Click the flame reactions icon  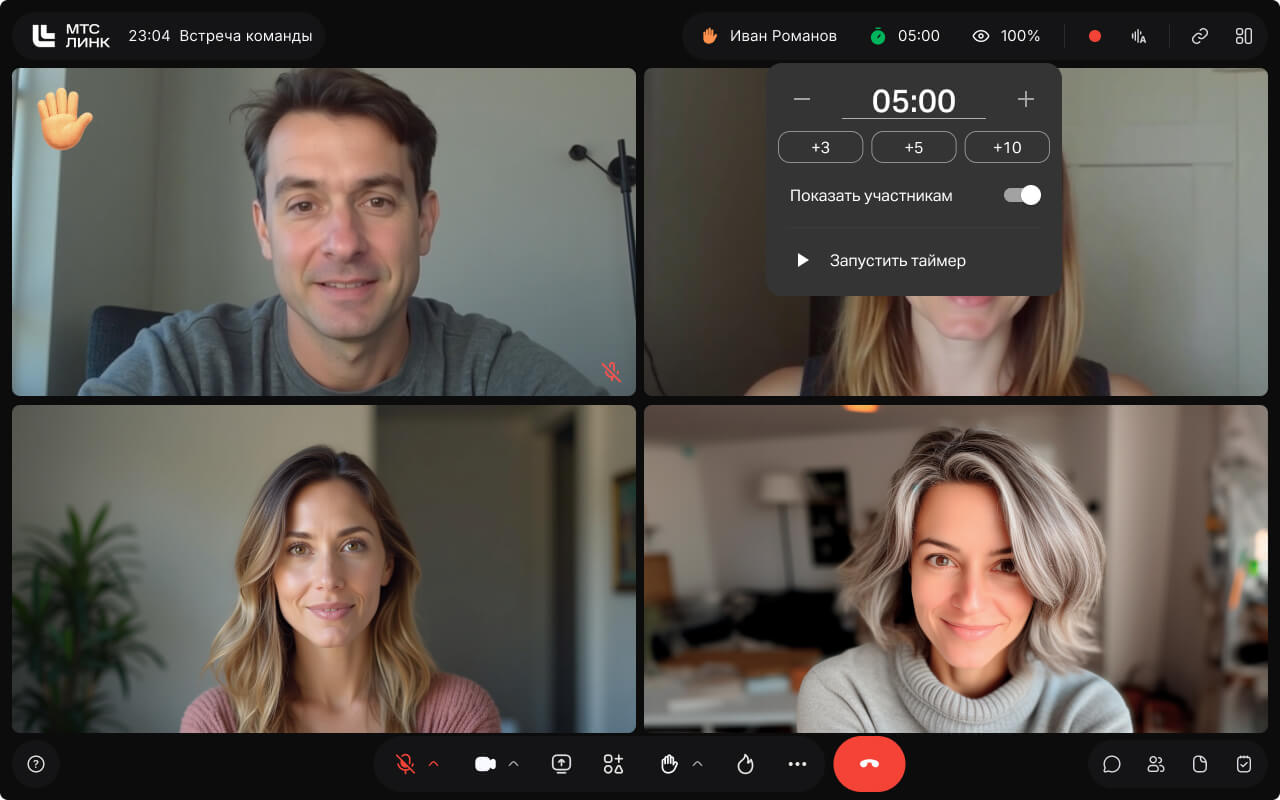(745, 764)
